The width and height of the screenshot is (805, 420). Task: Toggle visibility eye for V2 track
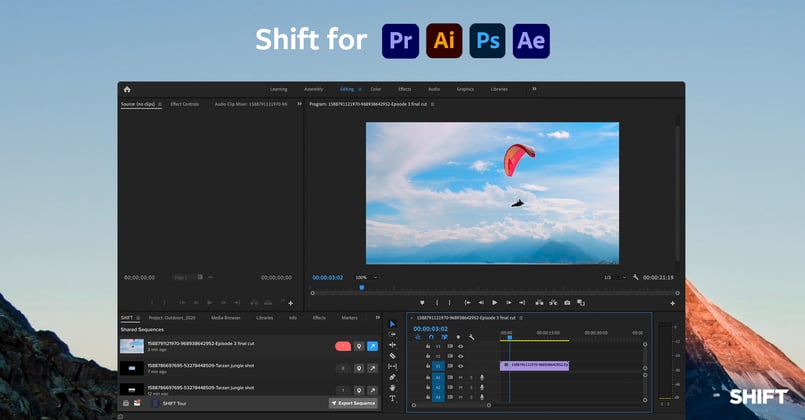tap(461, 356)
